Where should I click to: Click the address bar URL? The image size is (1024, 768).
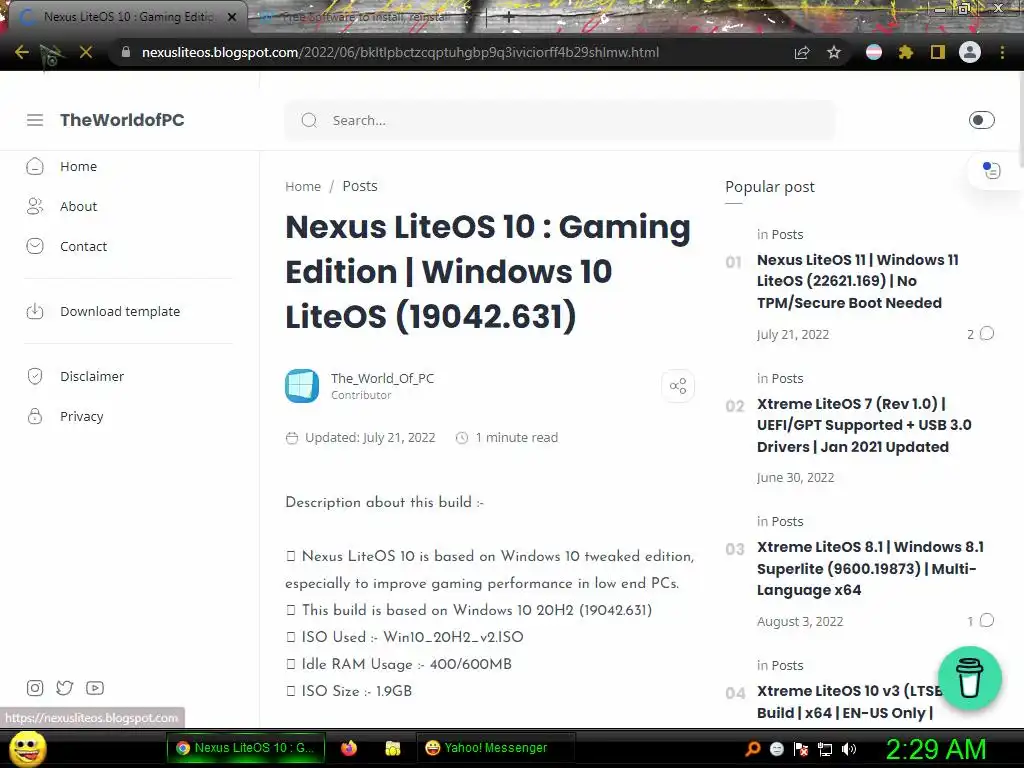coord(400,52)
